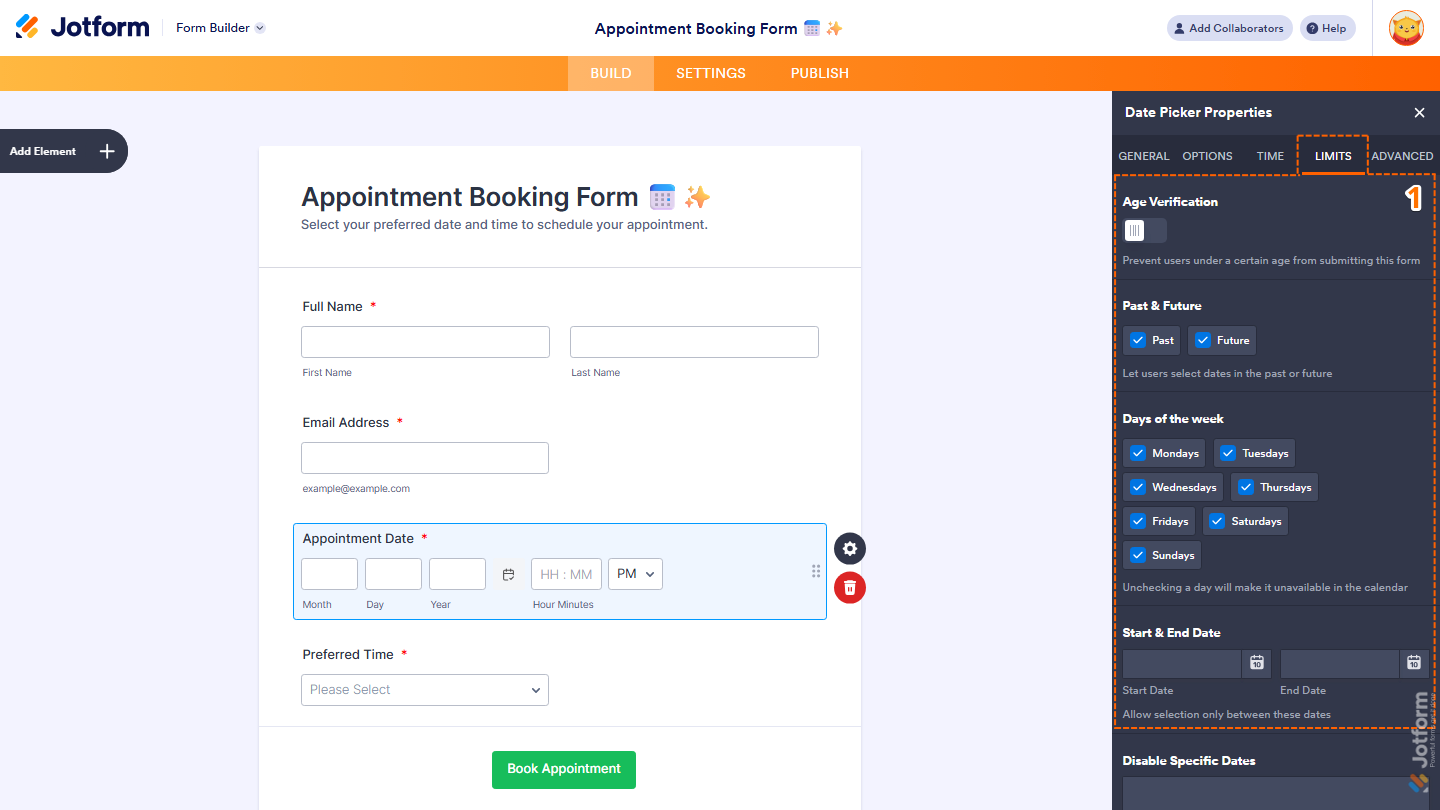Click the Day input box
Image resolution: width=1440 pixels, height=810 pixels.
[x=393, y=574]
